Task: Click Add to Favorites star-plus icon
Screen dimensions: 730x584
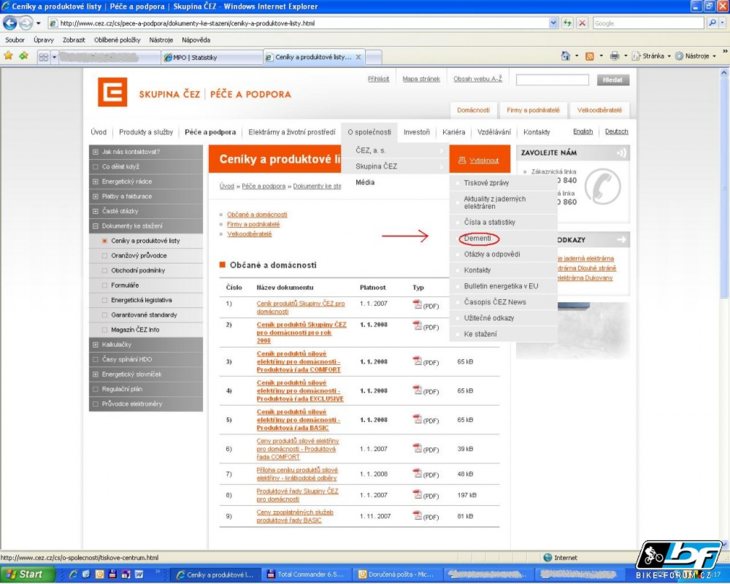Action: [x=23, y=56]
